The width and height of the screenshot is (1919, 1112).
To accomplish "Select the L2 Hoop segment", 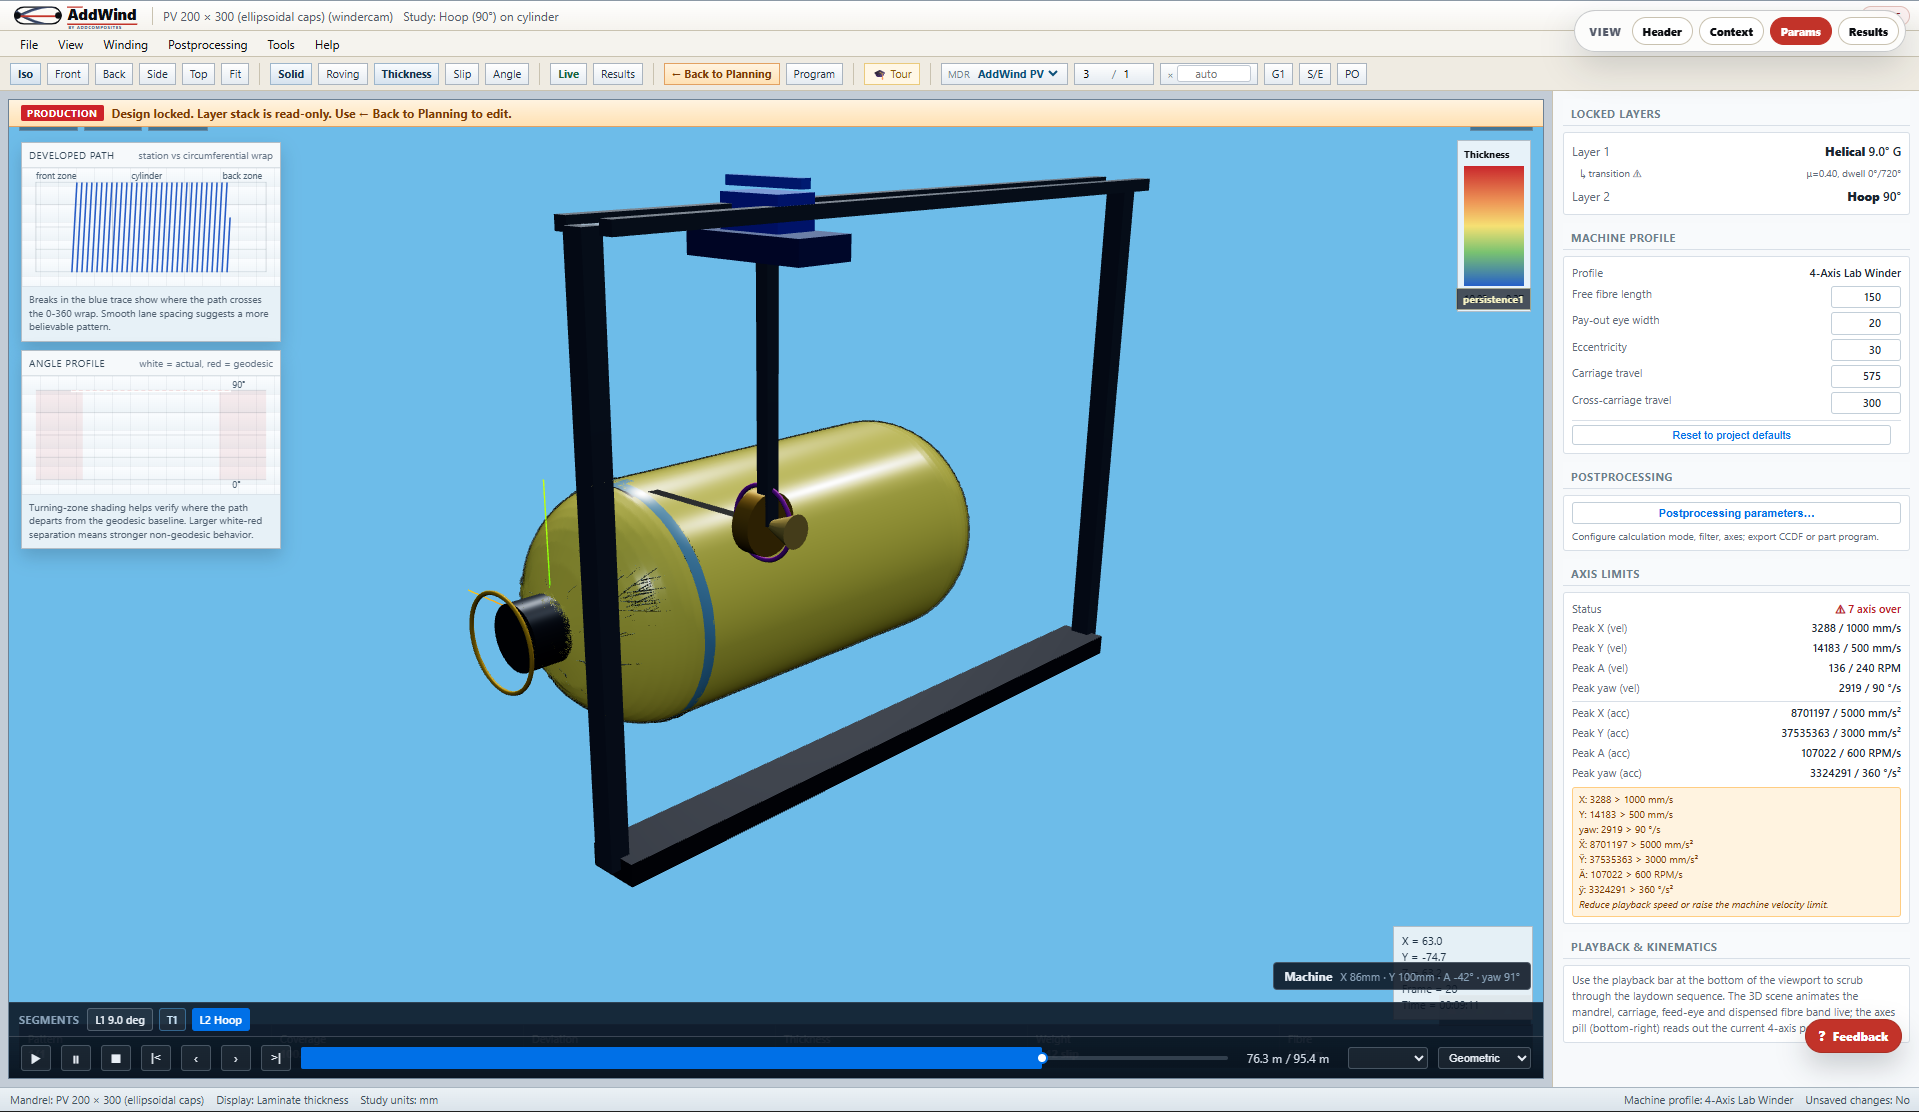I will pos(220,1020).
